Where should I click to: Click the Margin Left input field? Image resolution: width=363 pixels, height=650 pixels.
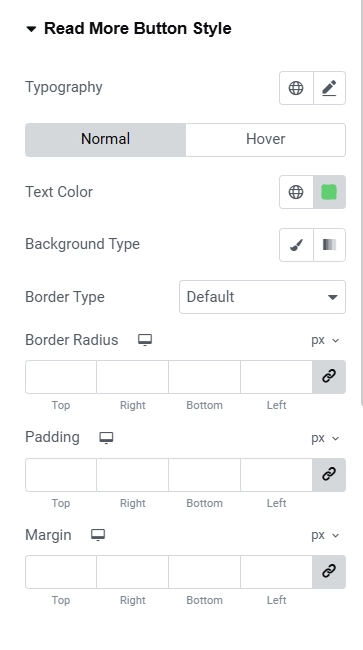(x=276, y=572)
